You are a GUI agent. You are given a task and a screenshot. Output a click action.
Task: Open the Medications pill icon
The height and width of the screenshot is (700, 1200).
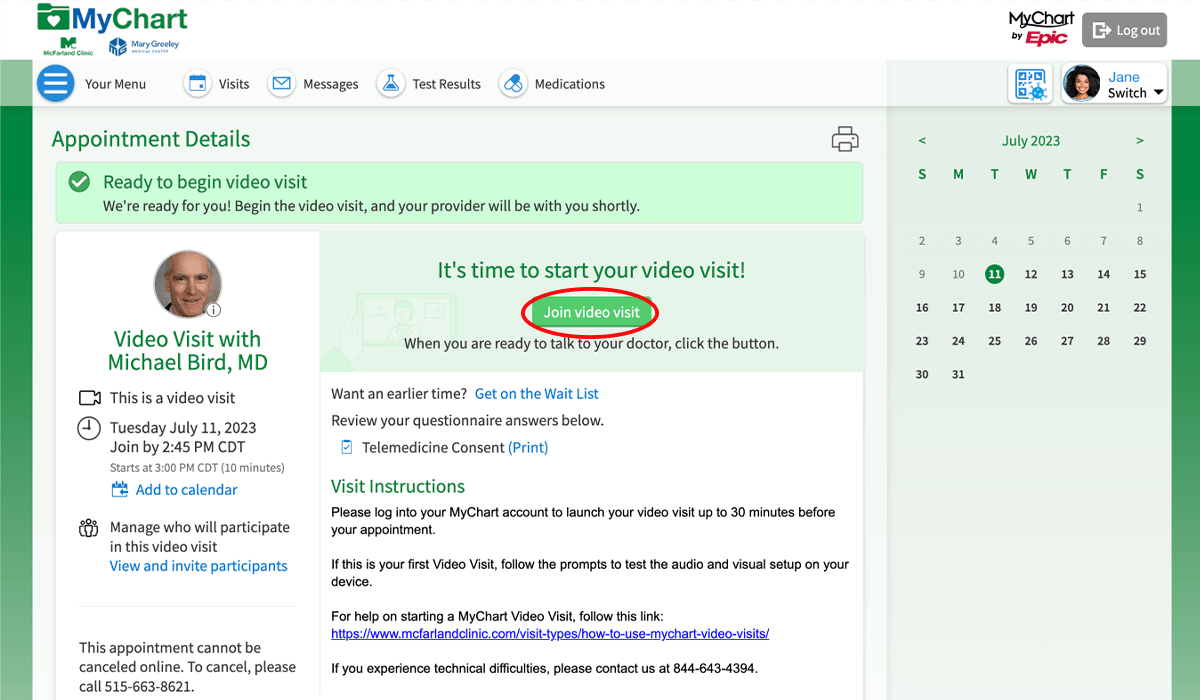pos(512,84)
